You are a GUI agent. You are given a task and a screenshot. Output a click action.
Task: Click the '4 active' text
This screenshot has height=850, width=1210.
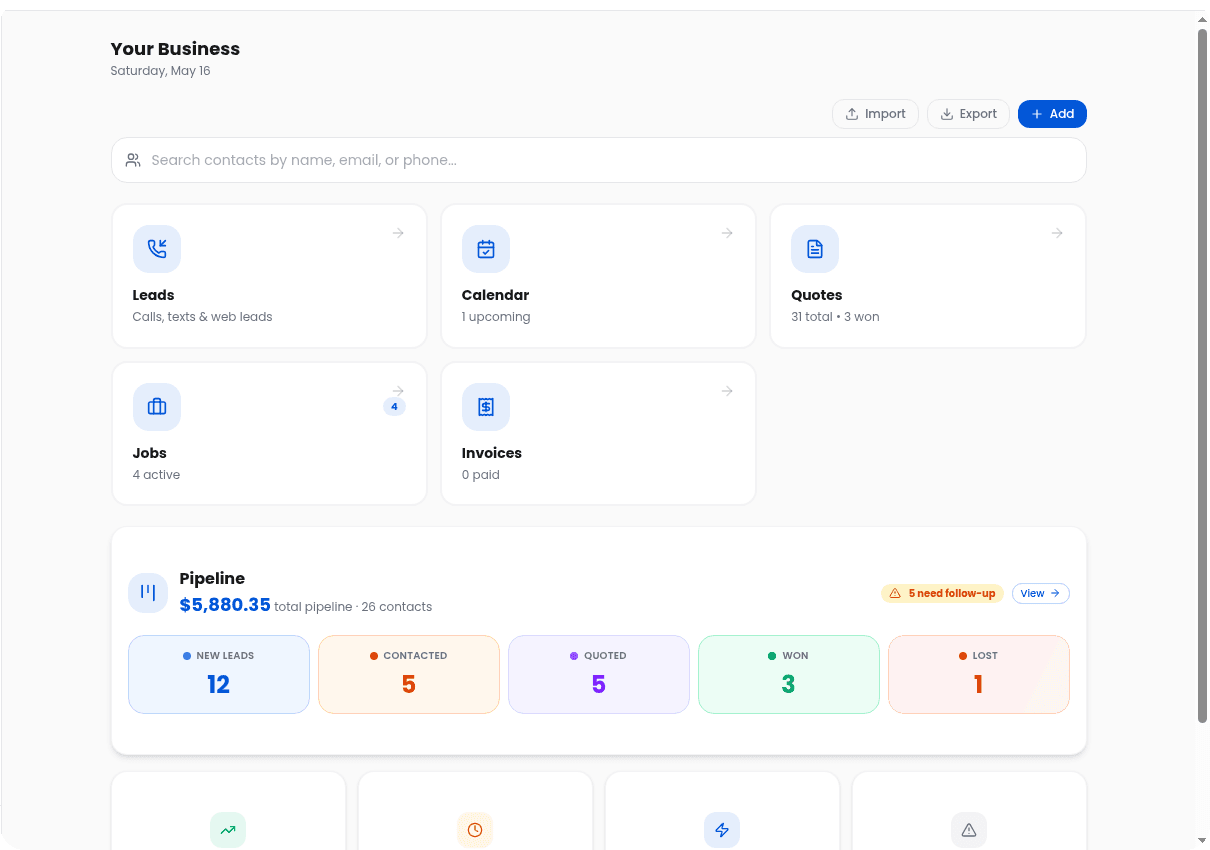[x=156, y=475]
